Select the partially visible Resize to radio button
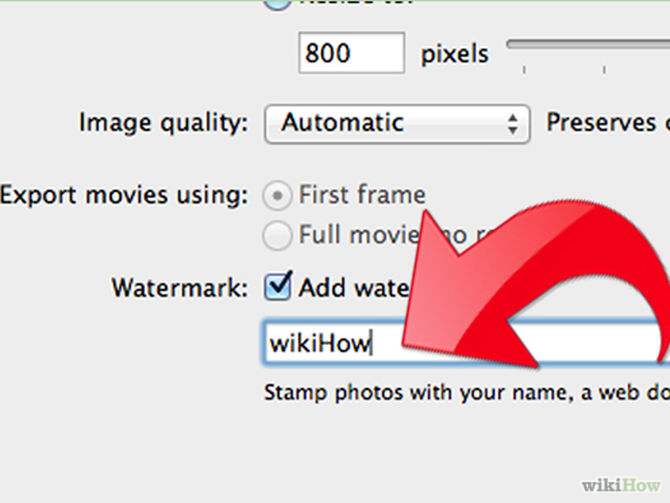 277,4
